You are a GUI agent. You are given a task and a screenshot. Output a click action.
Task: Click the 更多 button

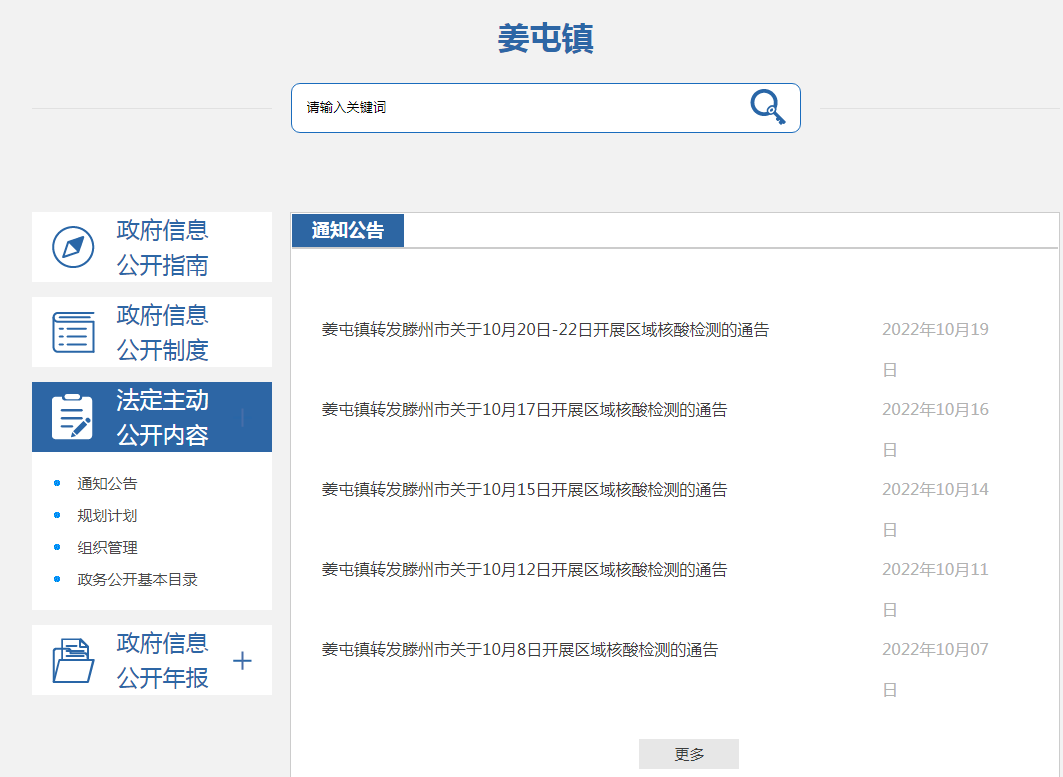pos(689,754)
